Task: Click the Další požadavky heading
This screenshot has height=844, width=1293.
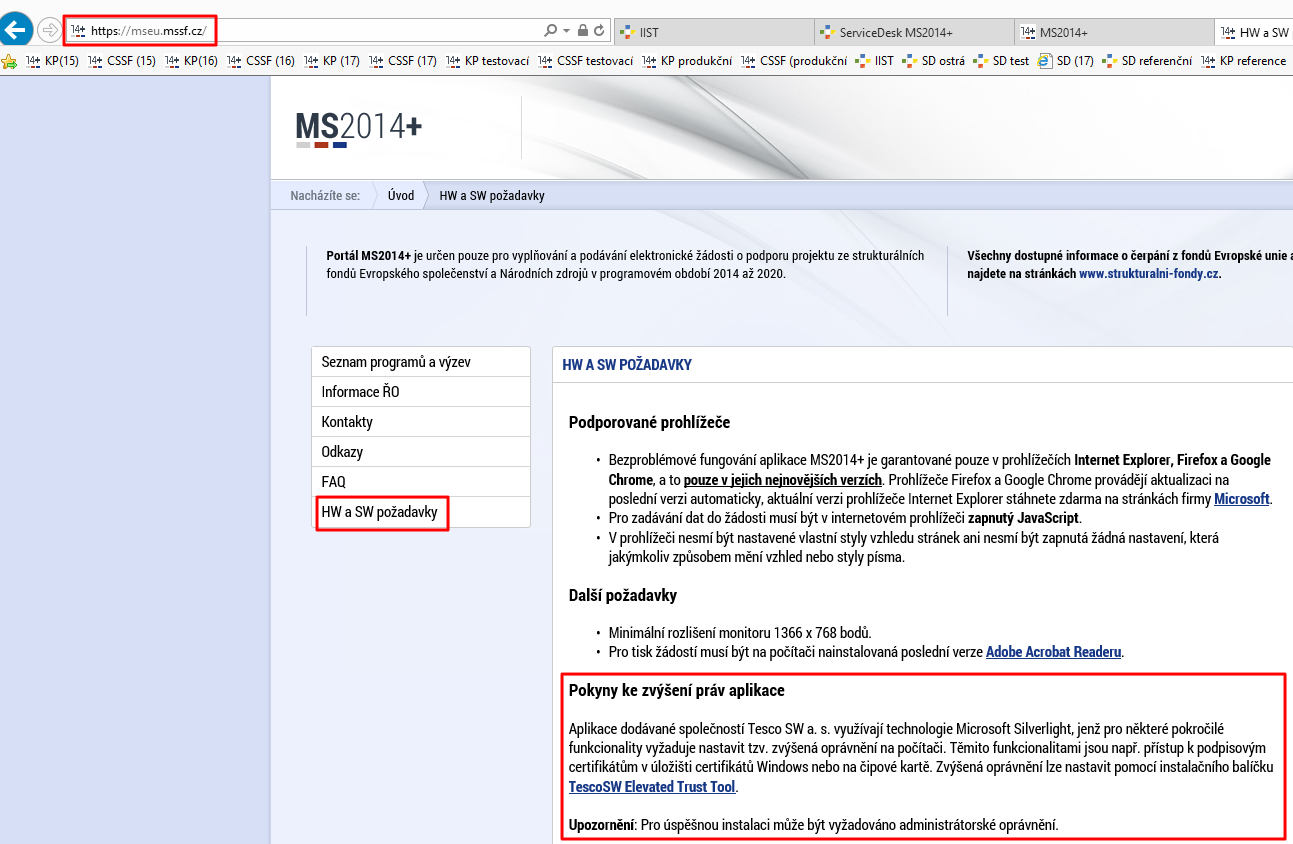Action: click(x=623, y=595)
